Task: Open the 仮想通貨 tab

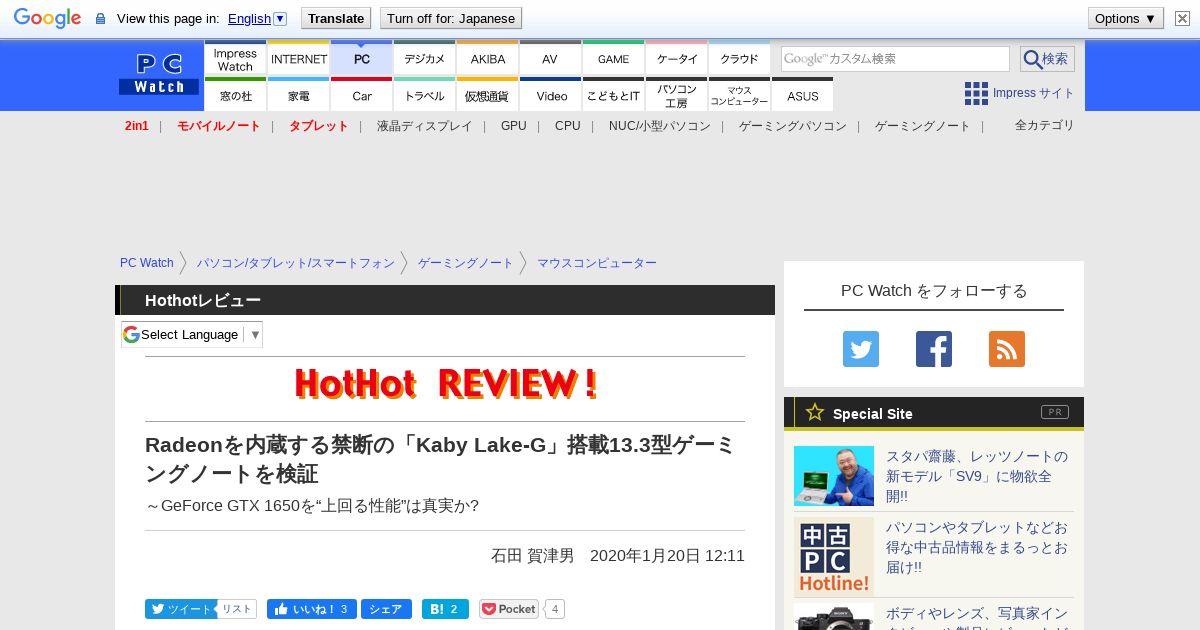Action: click(488, 95)
